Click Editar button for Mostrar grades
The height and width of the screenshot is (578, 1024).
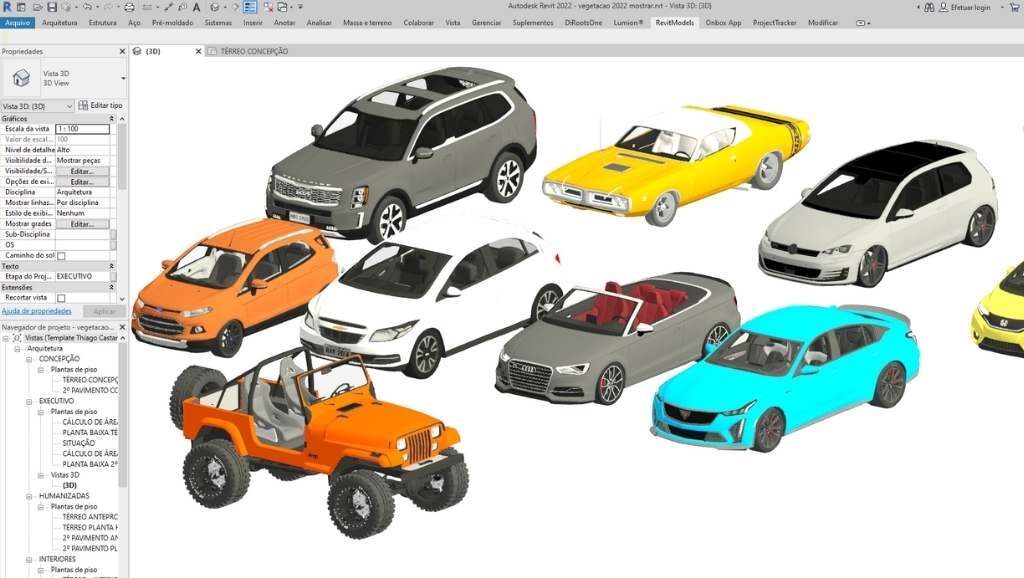(81, 224)
